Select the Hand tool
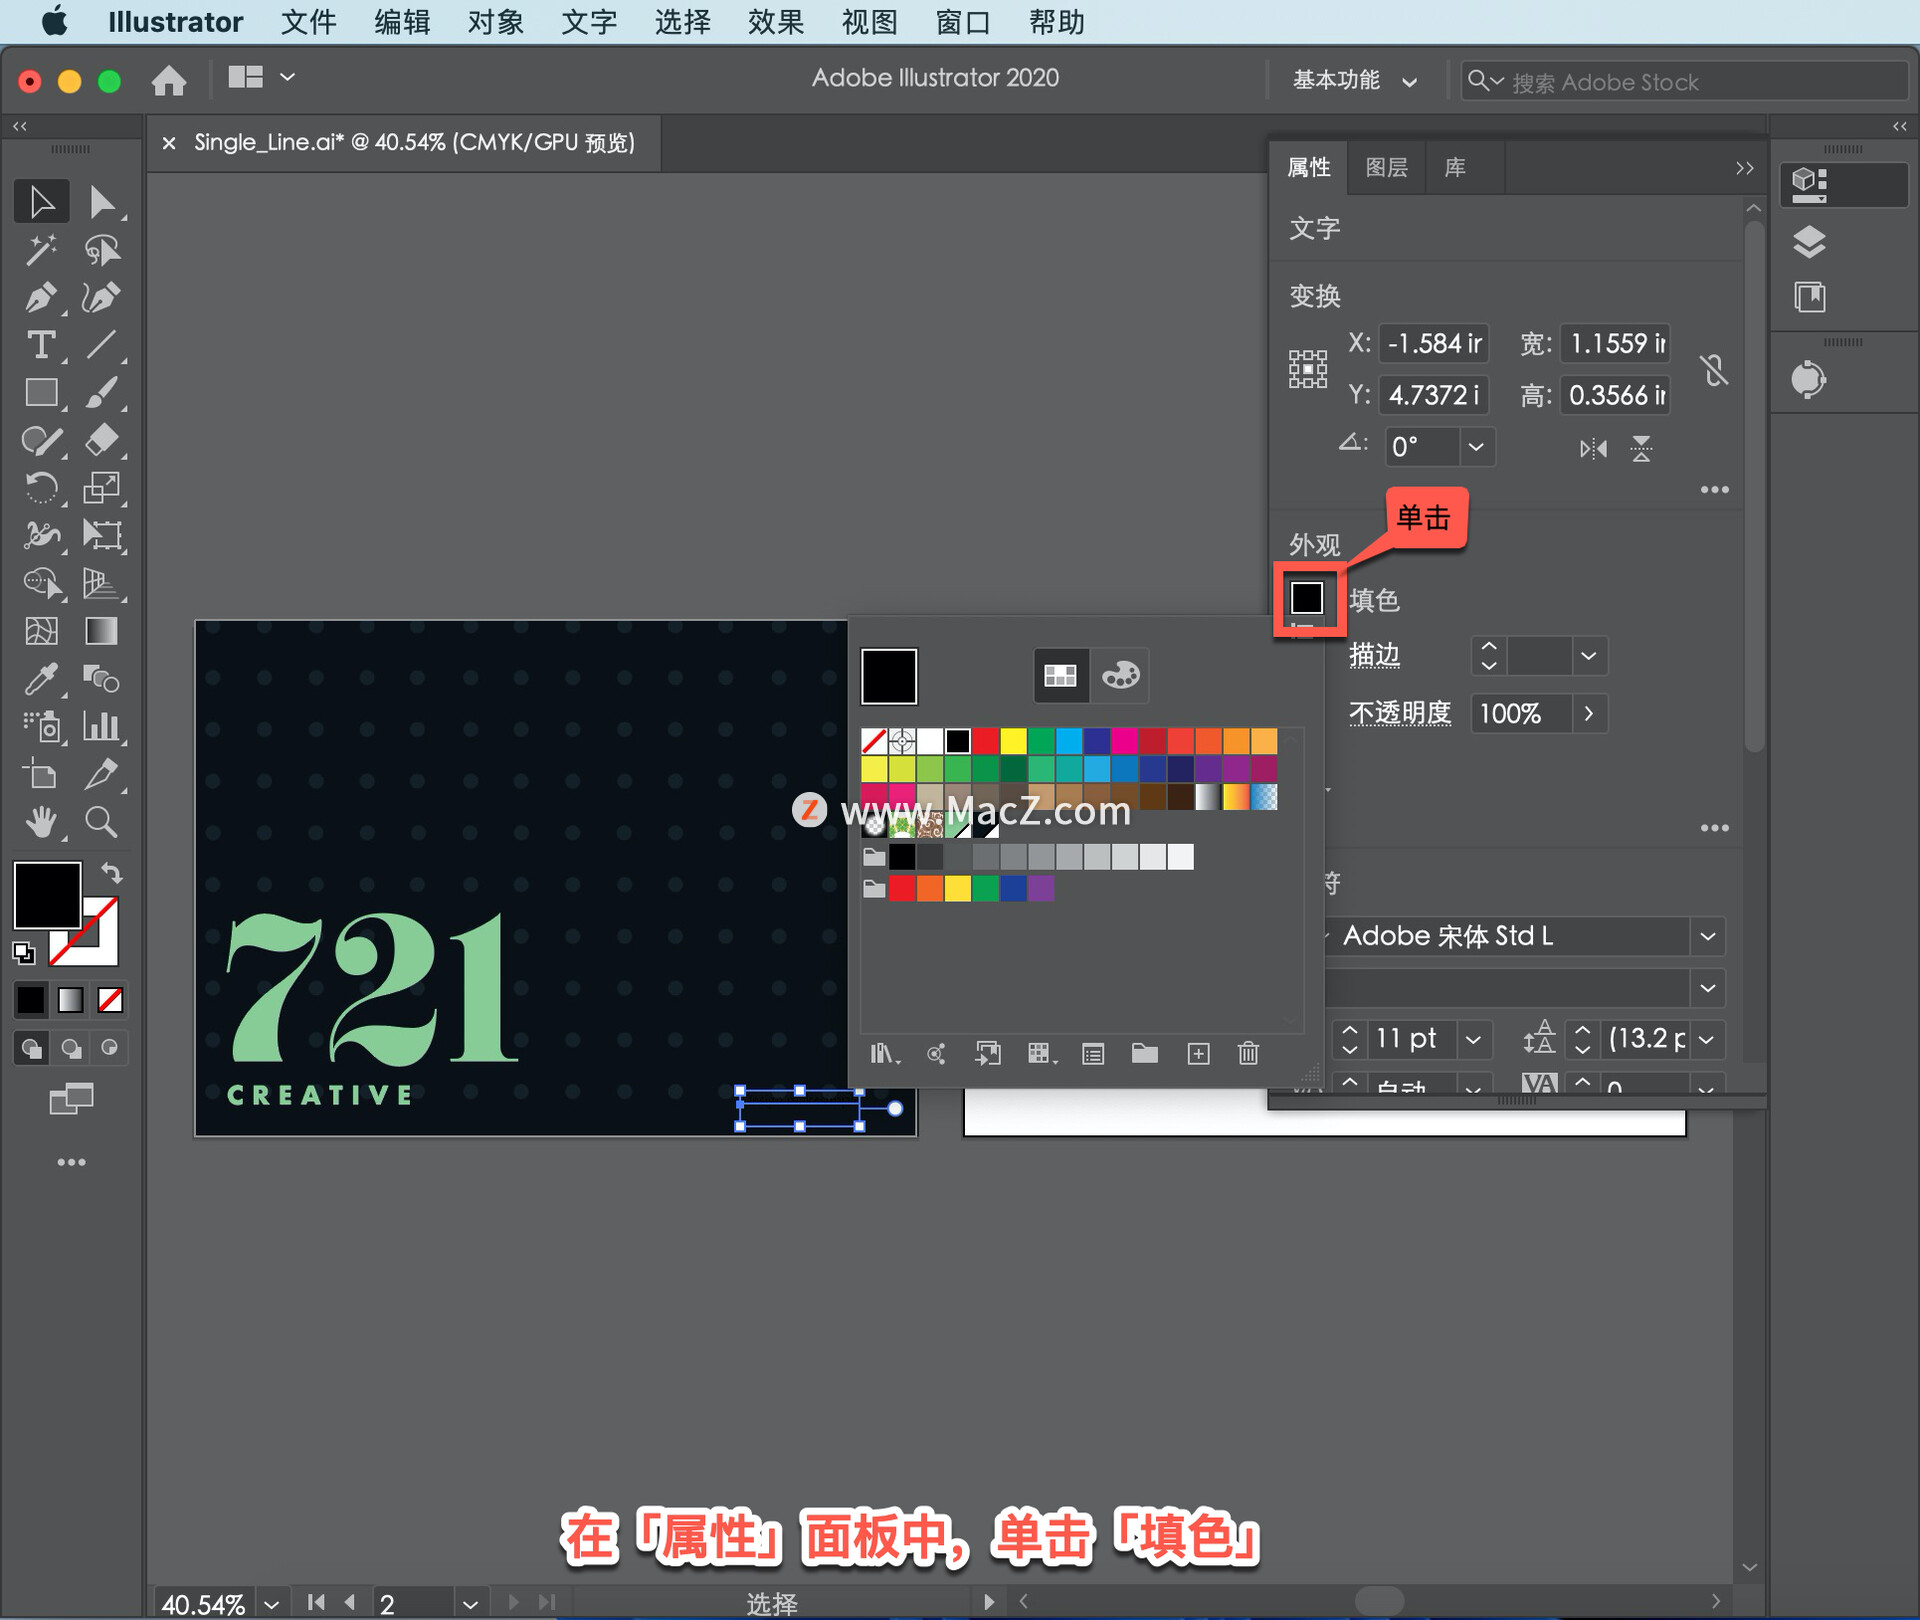 (40, 822)
